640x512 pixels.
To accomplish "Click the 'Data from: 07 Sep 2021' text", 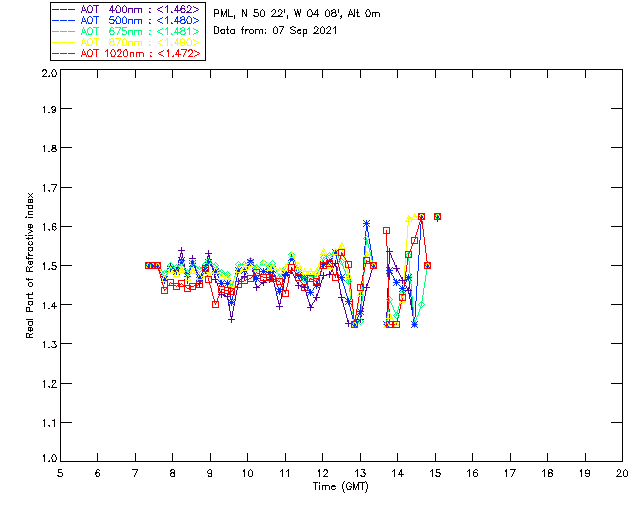I will [x=275, y=31].
